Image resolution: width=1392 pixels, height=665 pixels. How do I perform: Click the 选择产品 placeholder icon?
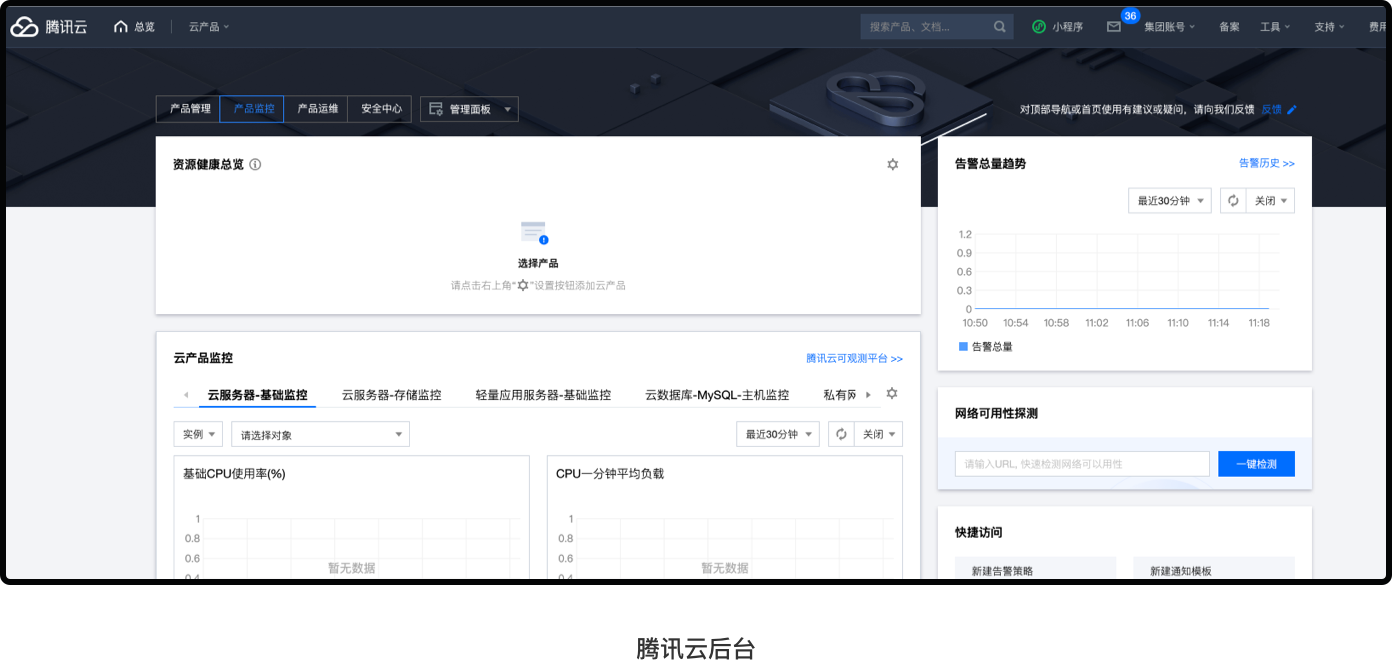(x=535, y=233)
